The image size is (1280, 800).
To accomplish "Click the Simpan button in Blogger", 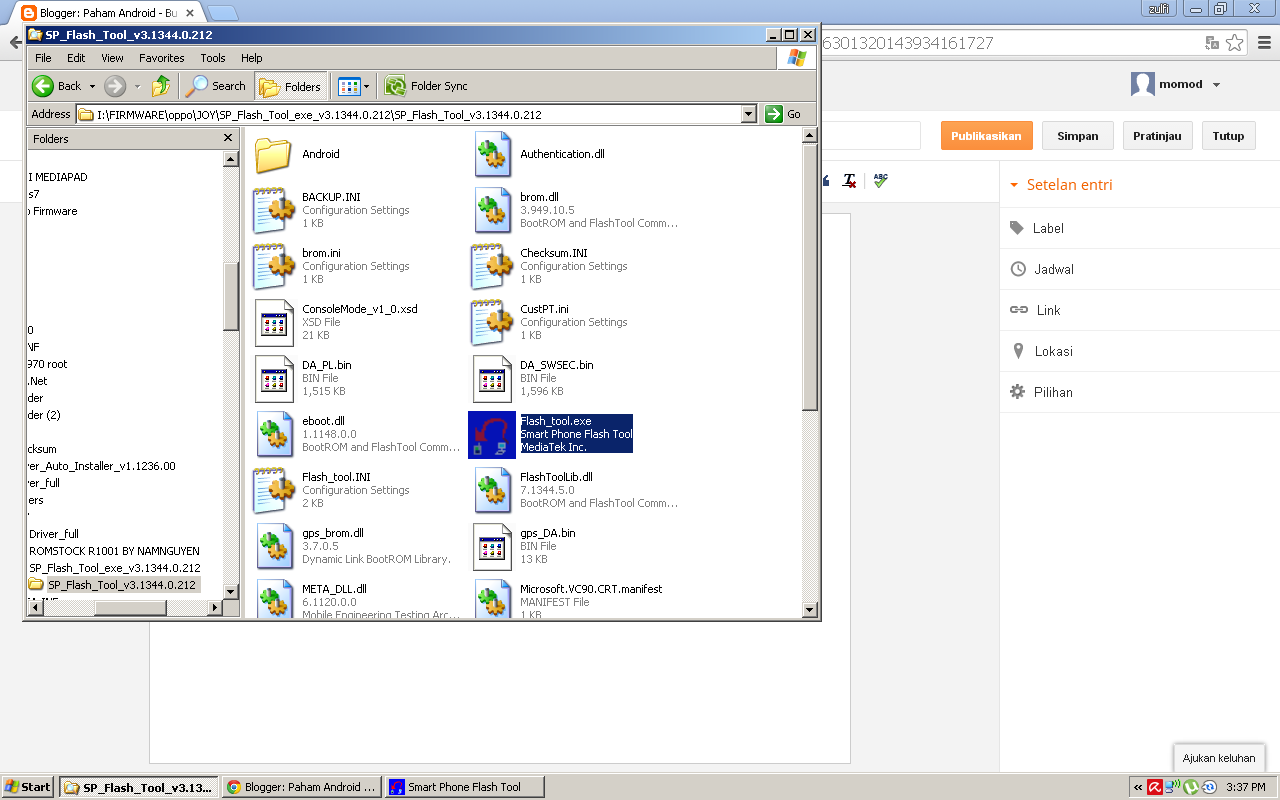I will [1078, 136].
